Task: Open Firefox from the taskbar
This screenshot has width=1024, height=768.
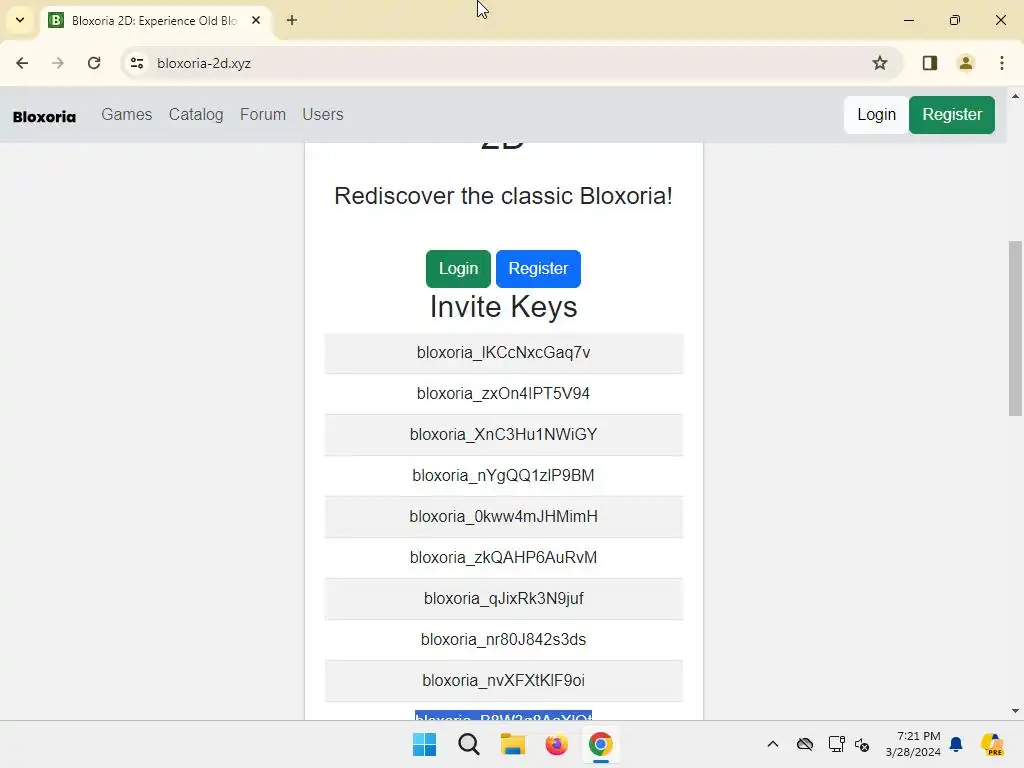Action: click(x=556, y=744)
